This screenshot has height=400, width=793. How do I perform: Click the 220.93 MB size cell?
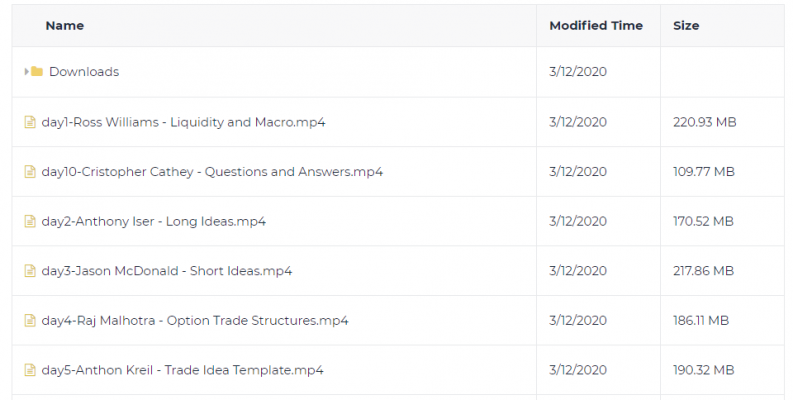(704, 122)
